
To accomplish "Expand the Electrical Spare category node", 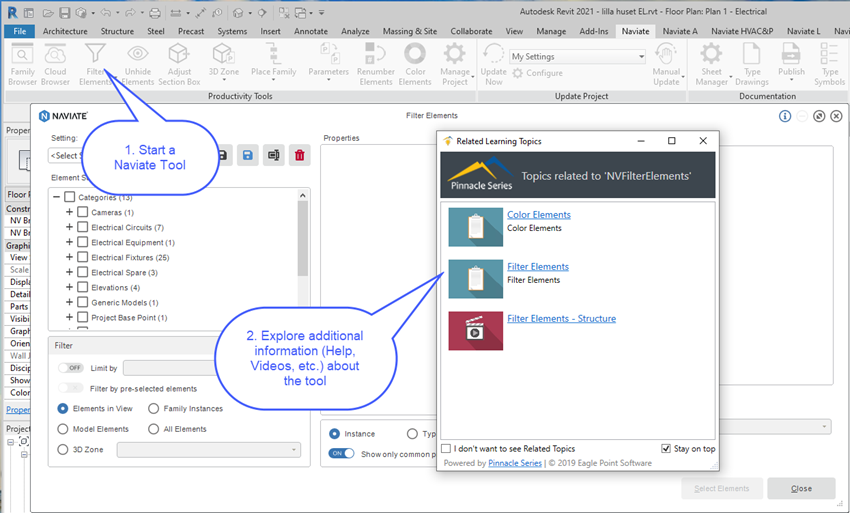I will [69, 272].
